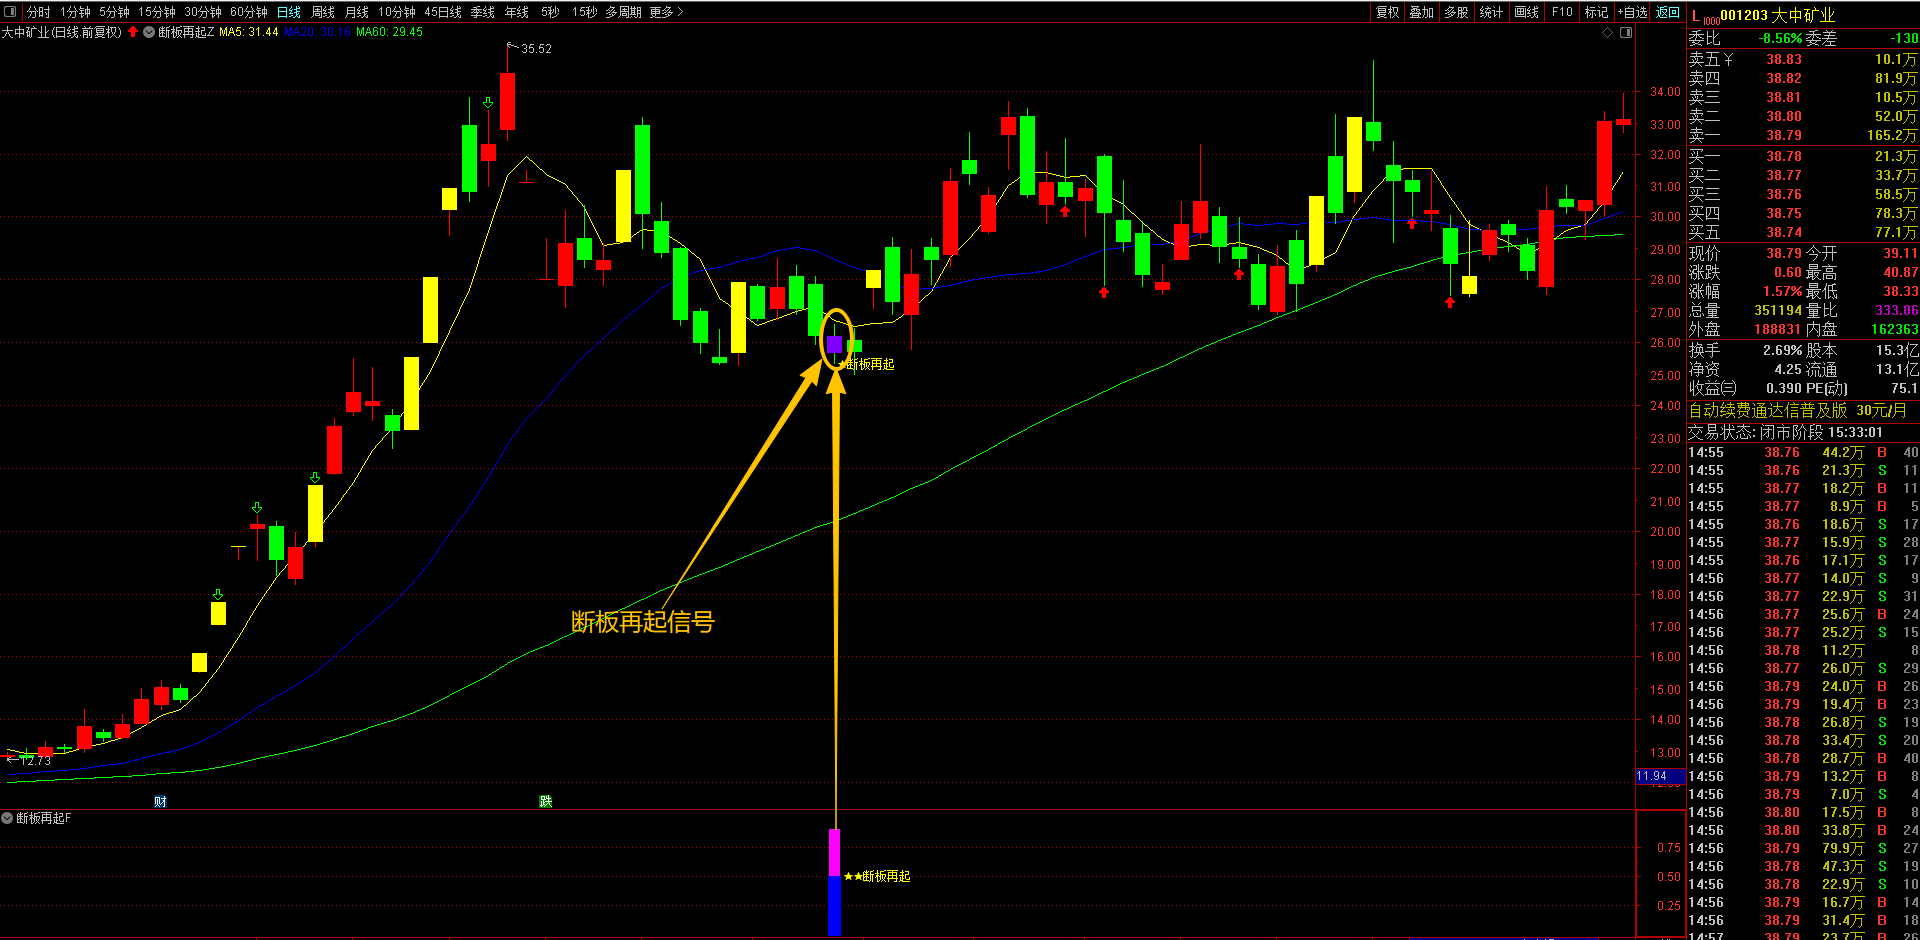Click the 财 financial event marker
Screen dimensions: 1920x940
pyautogui.click(x=160, y=802)
